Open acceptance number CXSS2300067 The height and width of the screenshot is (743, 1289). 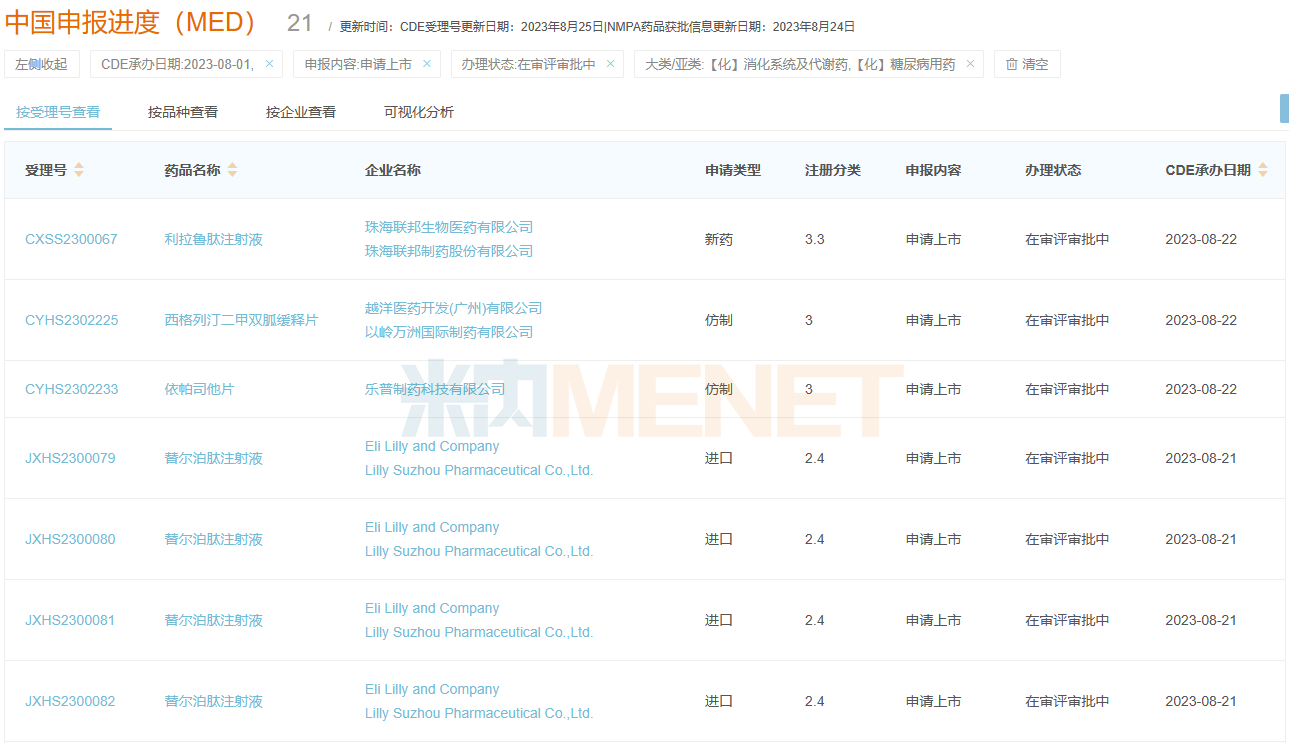pyautogui.click(x=71, y=239)
